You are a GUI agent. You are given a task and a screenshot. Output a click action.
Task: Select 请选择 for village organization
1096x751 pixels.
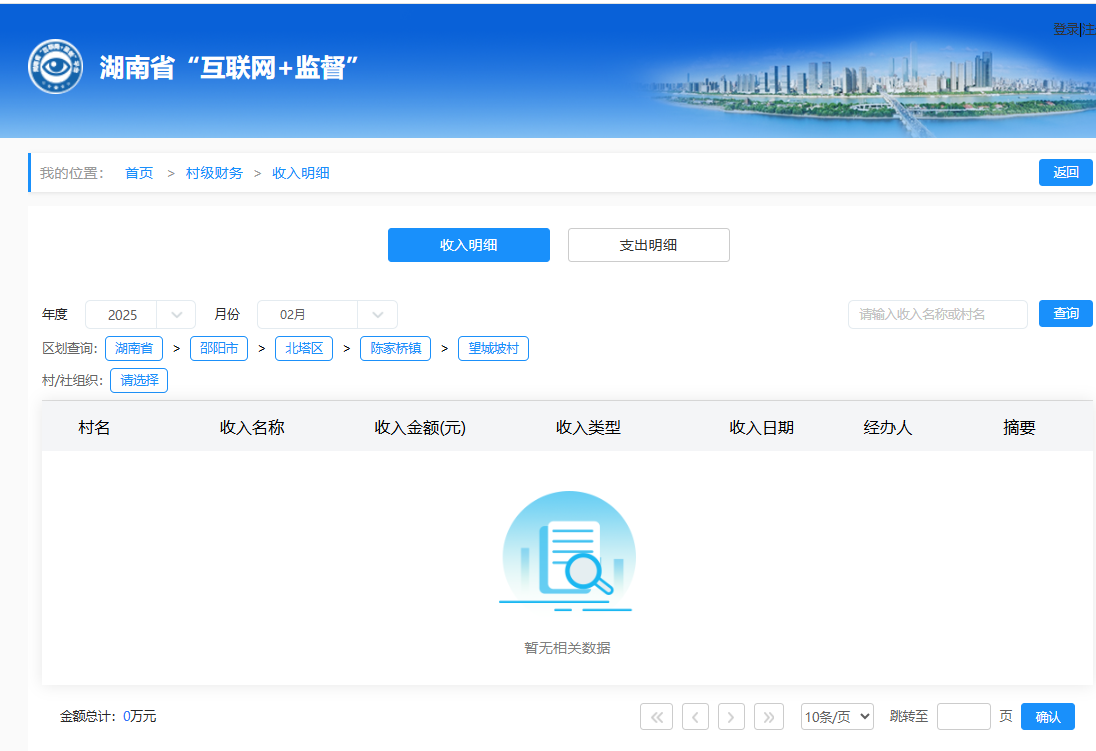(139, 380)
